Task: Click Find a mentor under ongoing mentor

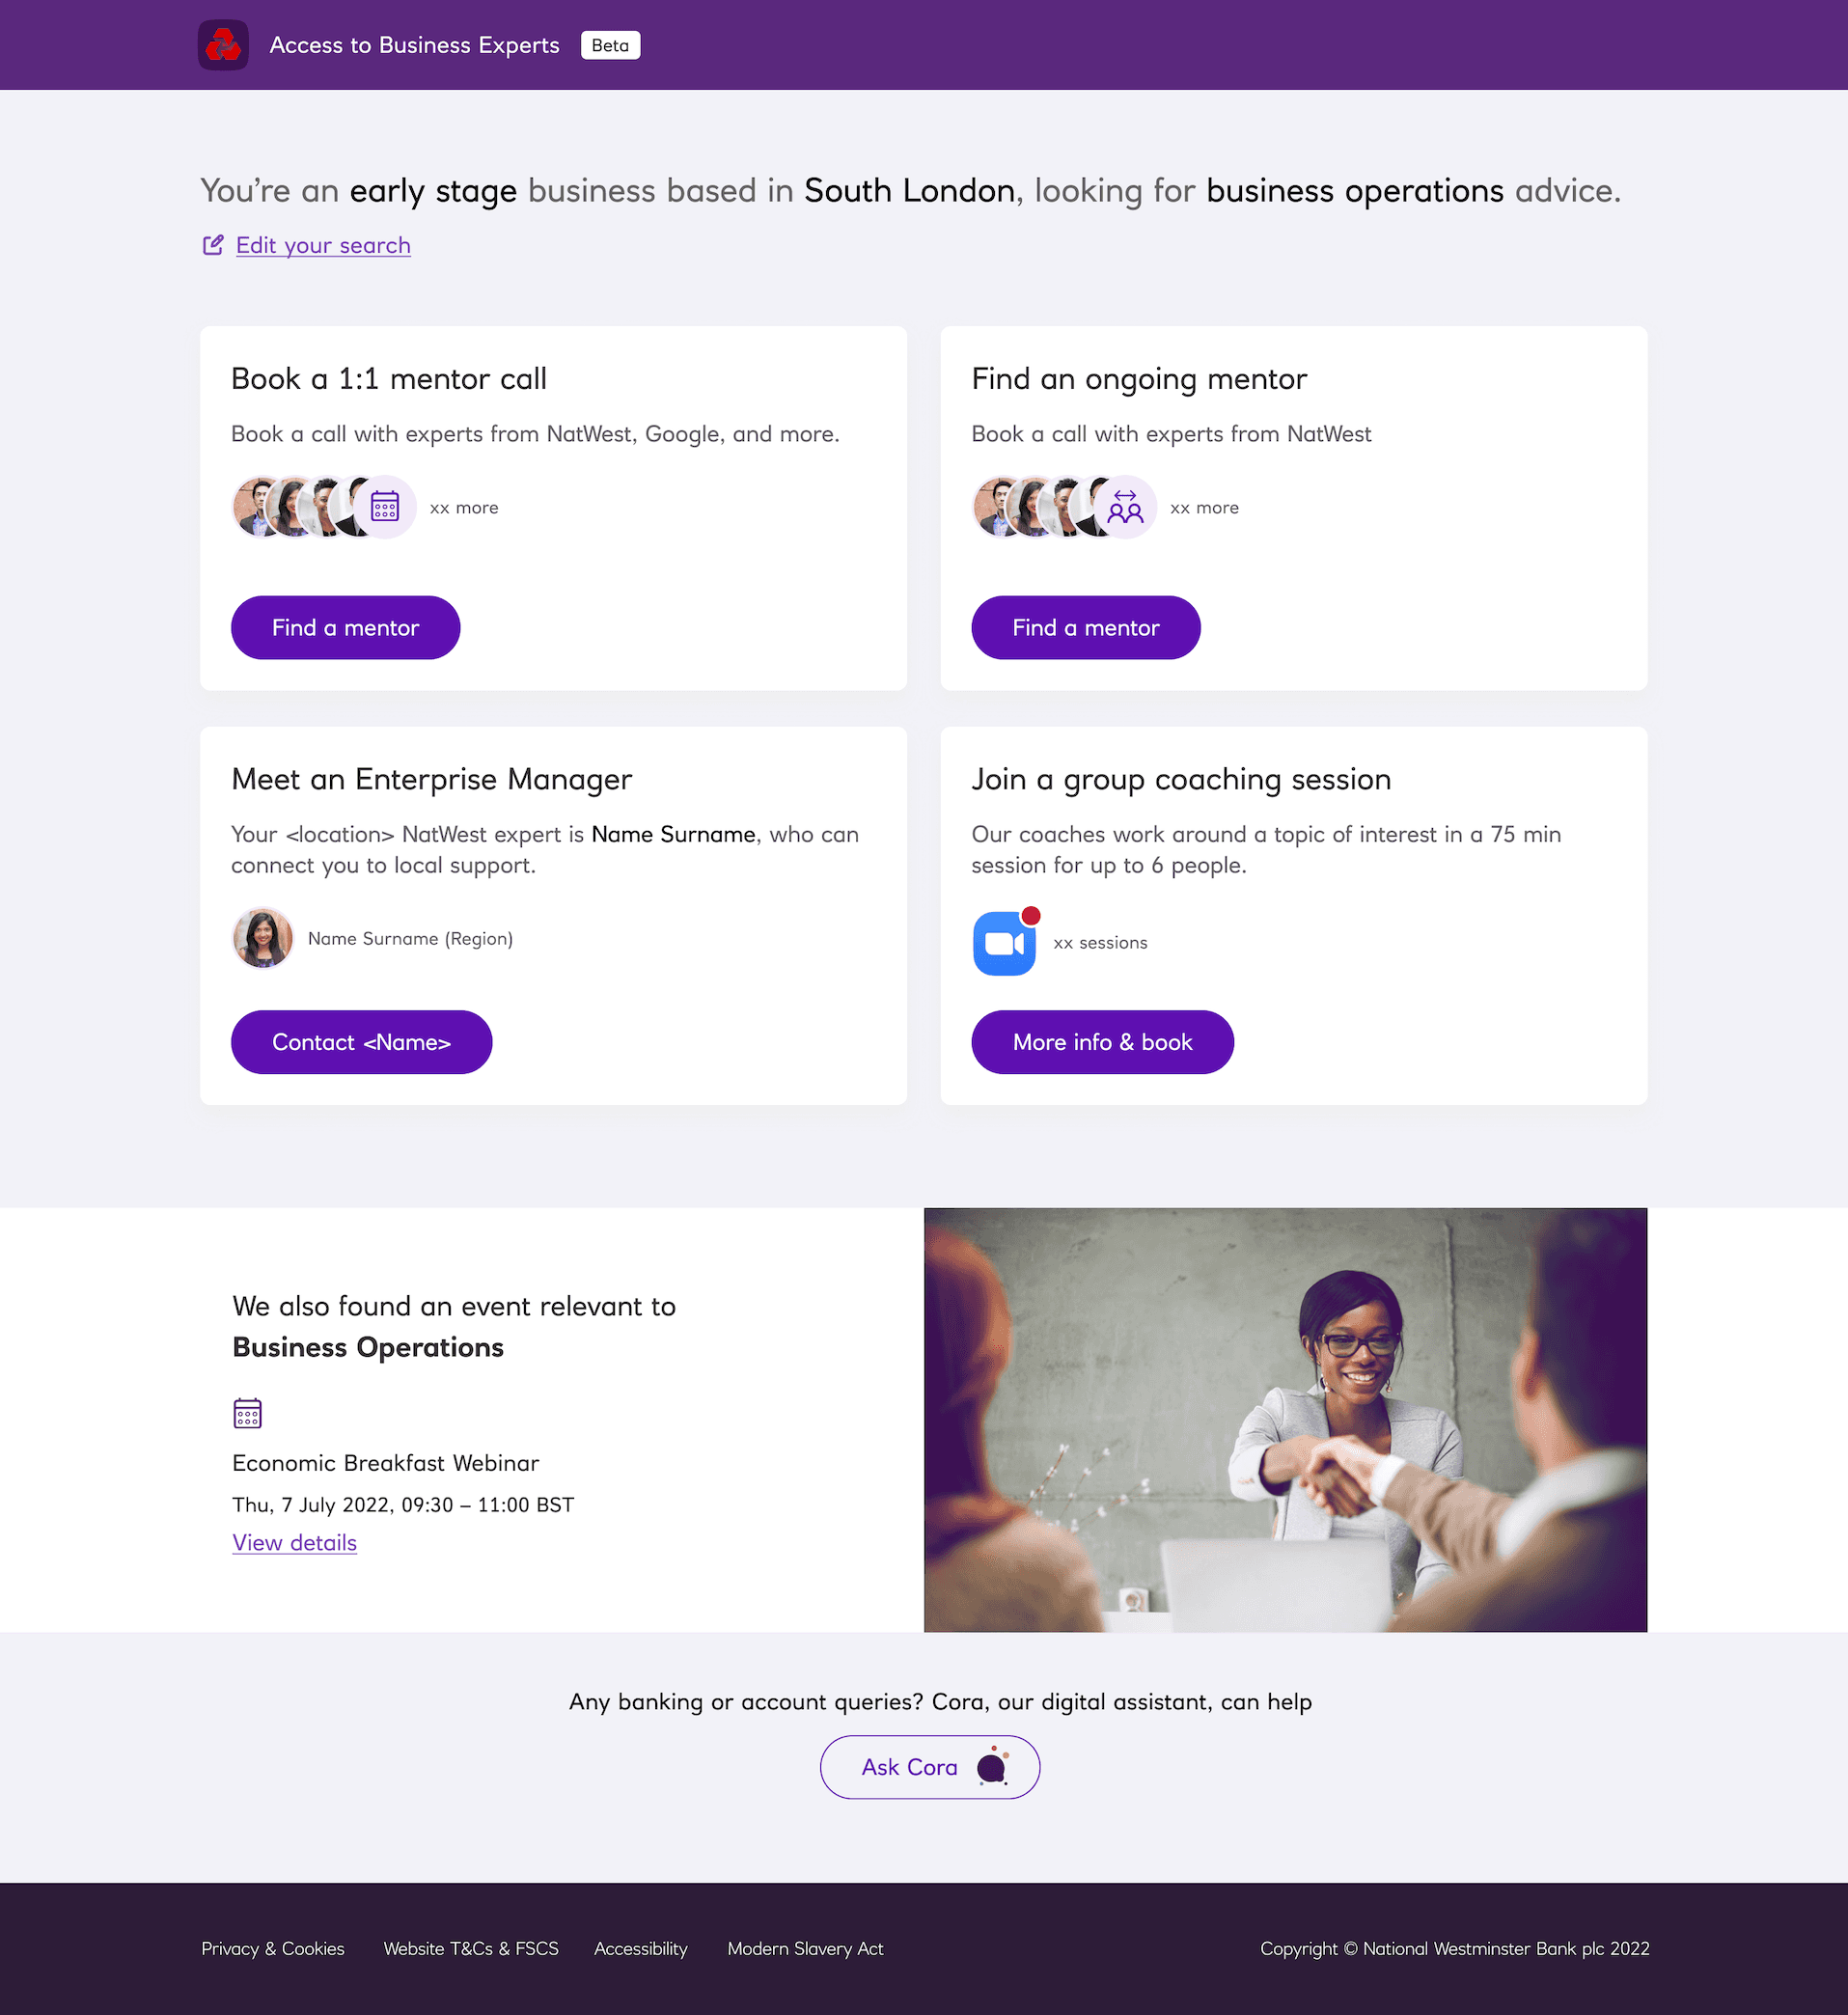Action: pyautogui.click(x=1085, y=627)
